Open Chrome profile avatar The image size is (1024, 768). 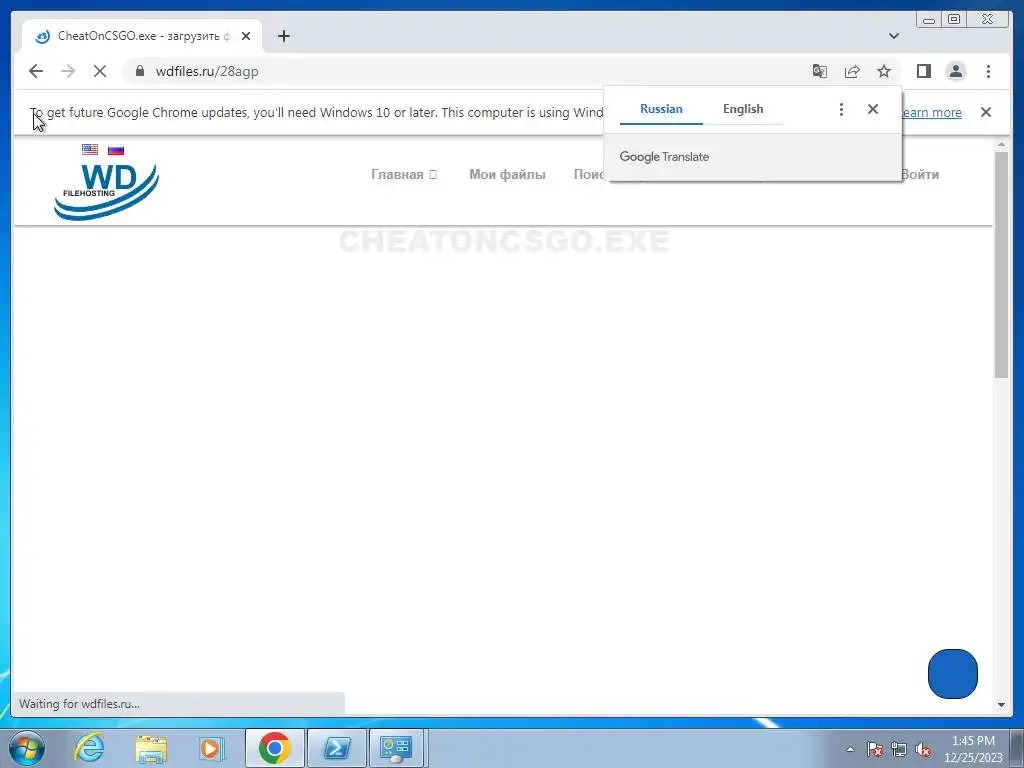click(x=955, y=71)
